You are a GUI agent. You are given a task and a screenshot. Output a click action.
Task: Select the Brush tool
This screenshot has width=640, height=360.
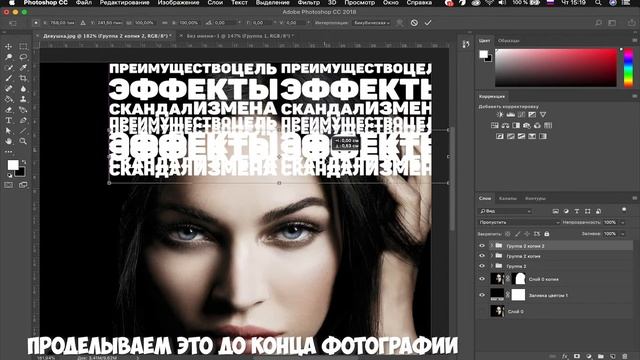[x=9, y=78]
